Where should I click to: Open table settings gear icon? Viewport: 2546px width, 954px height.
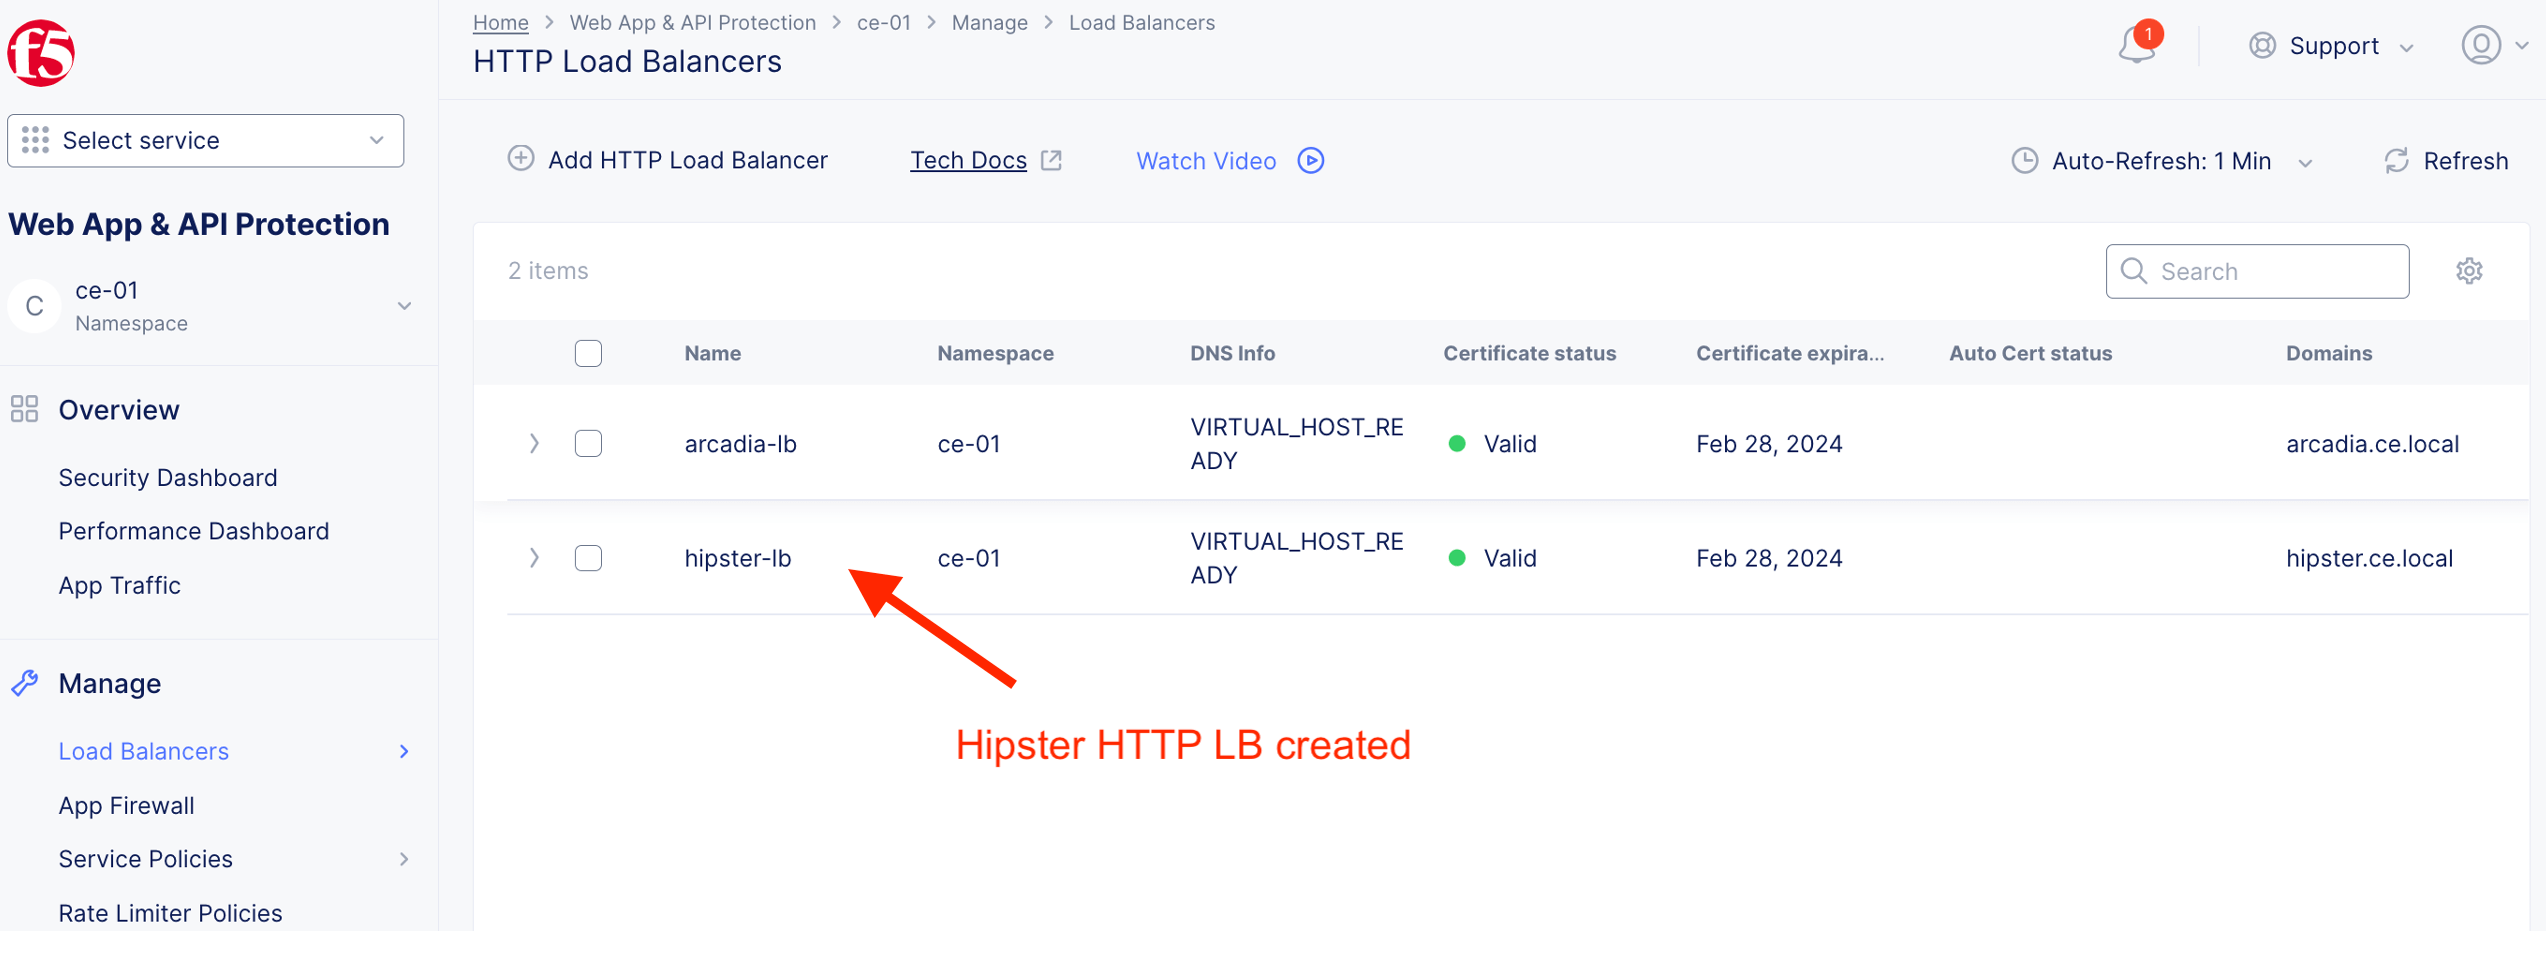(x=2469, y=271)
